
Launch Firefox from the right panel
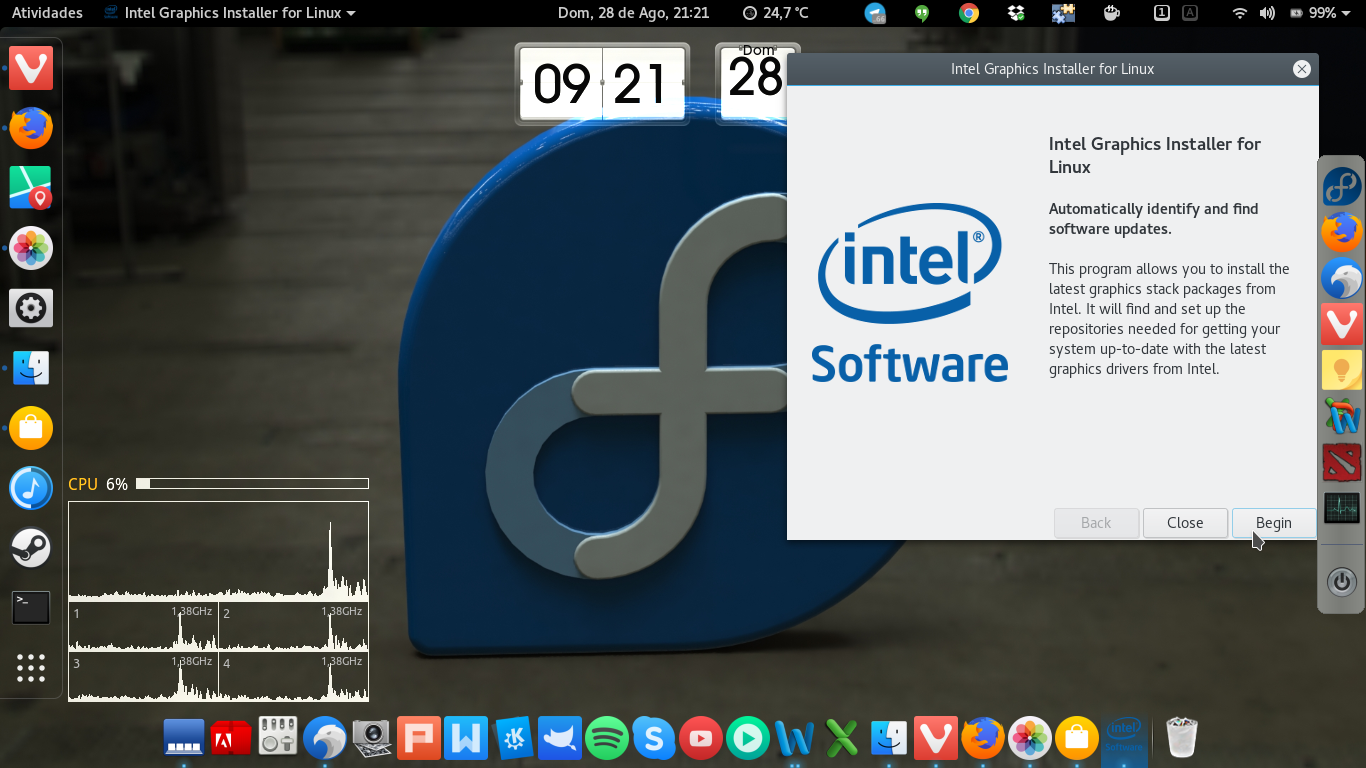(x=1341, y=232)
